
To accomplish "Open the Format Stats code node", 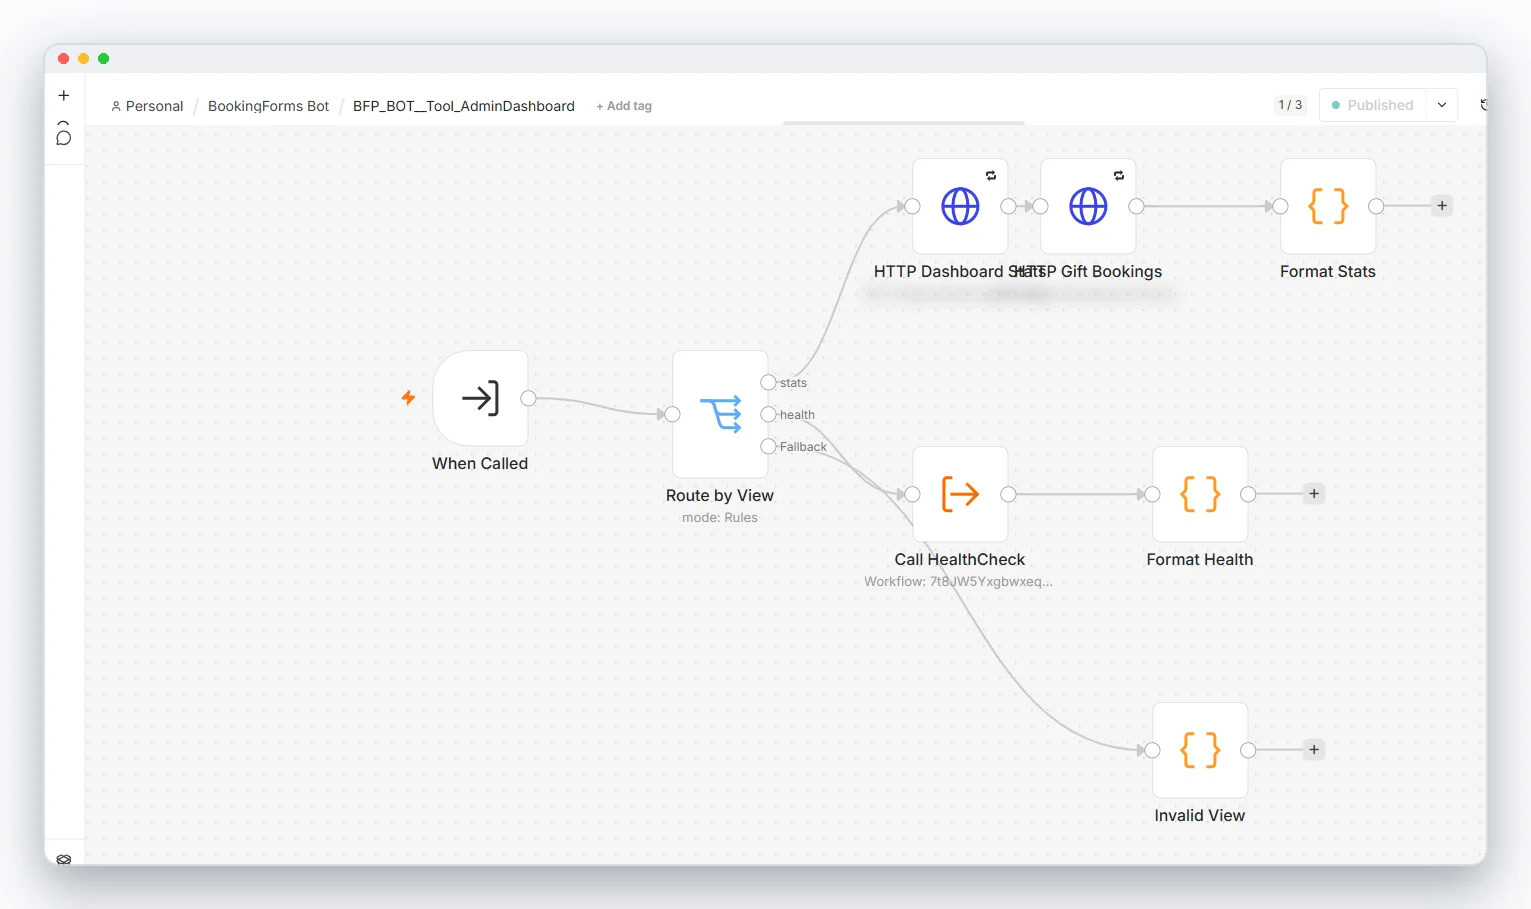I will [1328, 206].
